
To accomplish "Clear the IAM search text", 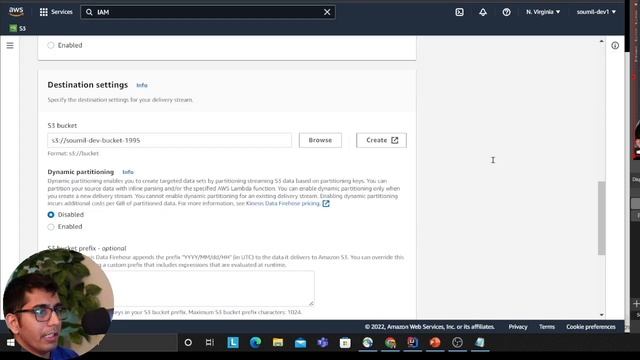I will click(x=327, y=12).
